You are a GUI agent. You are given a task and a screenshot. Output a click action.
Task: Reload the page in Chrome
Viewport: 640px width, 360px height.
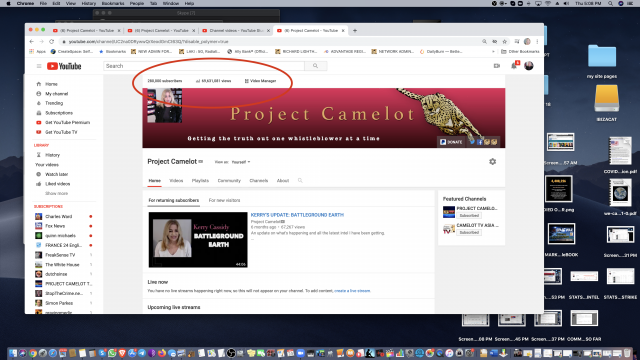coord(51,42)
